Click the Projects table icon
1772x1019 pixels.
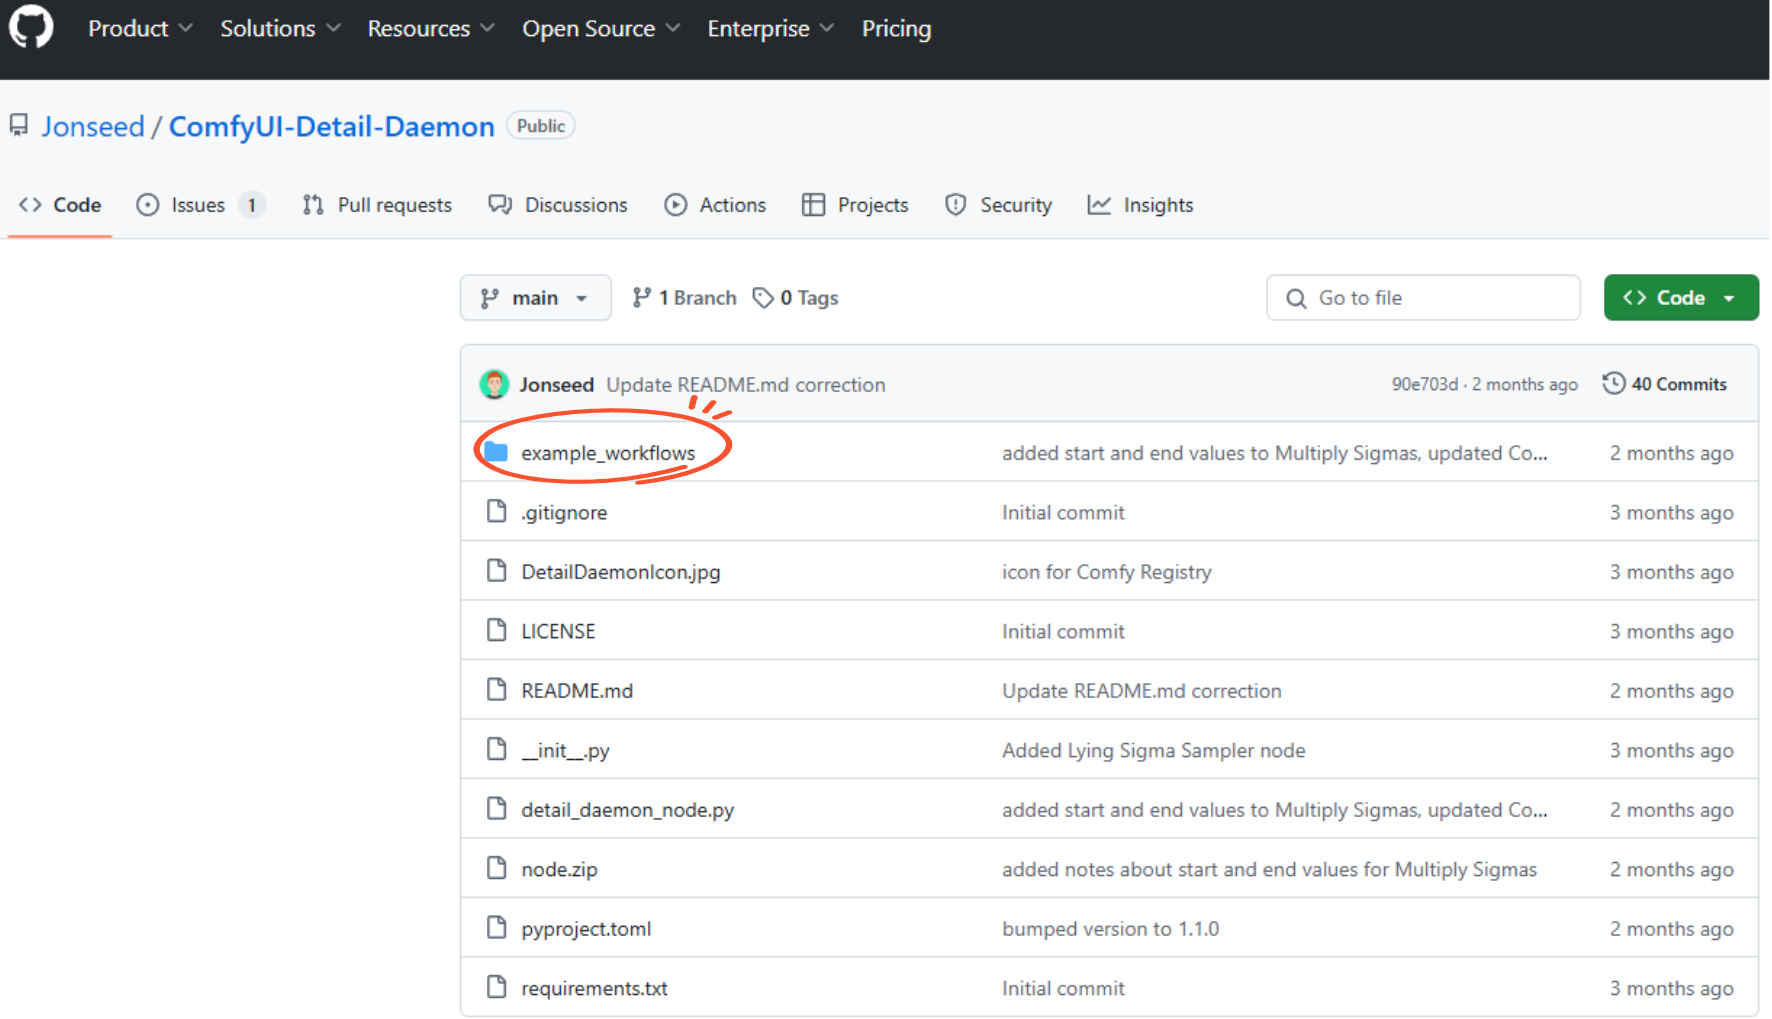coord(813,205)
